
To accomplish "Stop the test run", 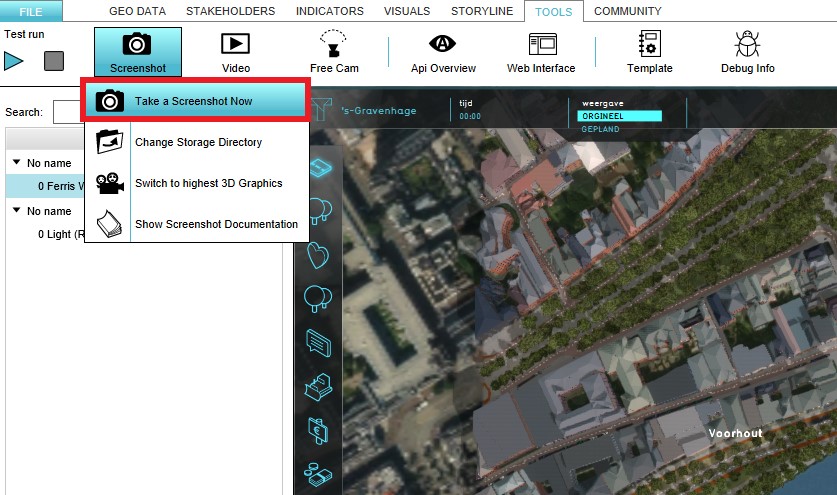I will click(54, 61).
